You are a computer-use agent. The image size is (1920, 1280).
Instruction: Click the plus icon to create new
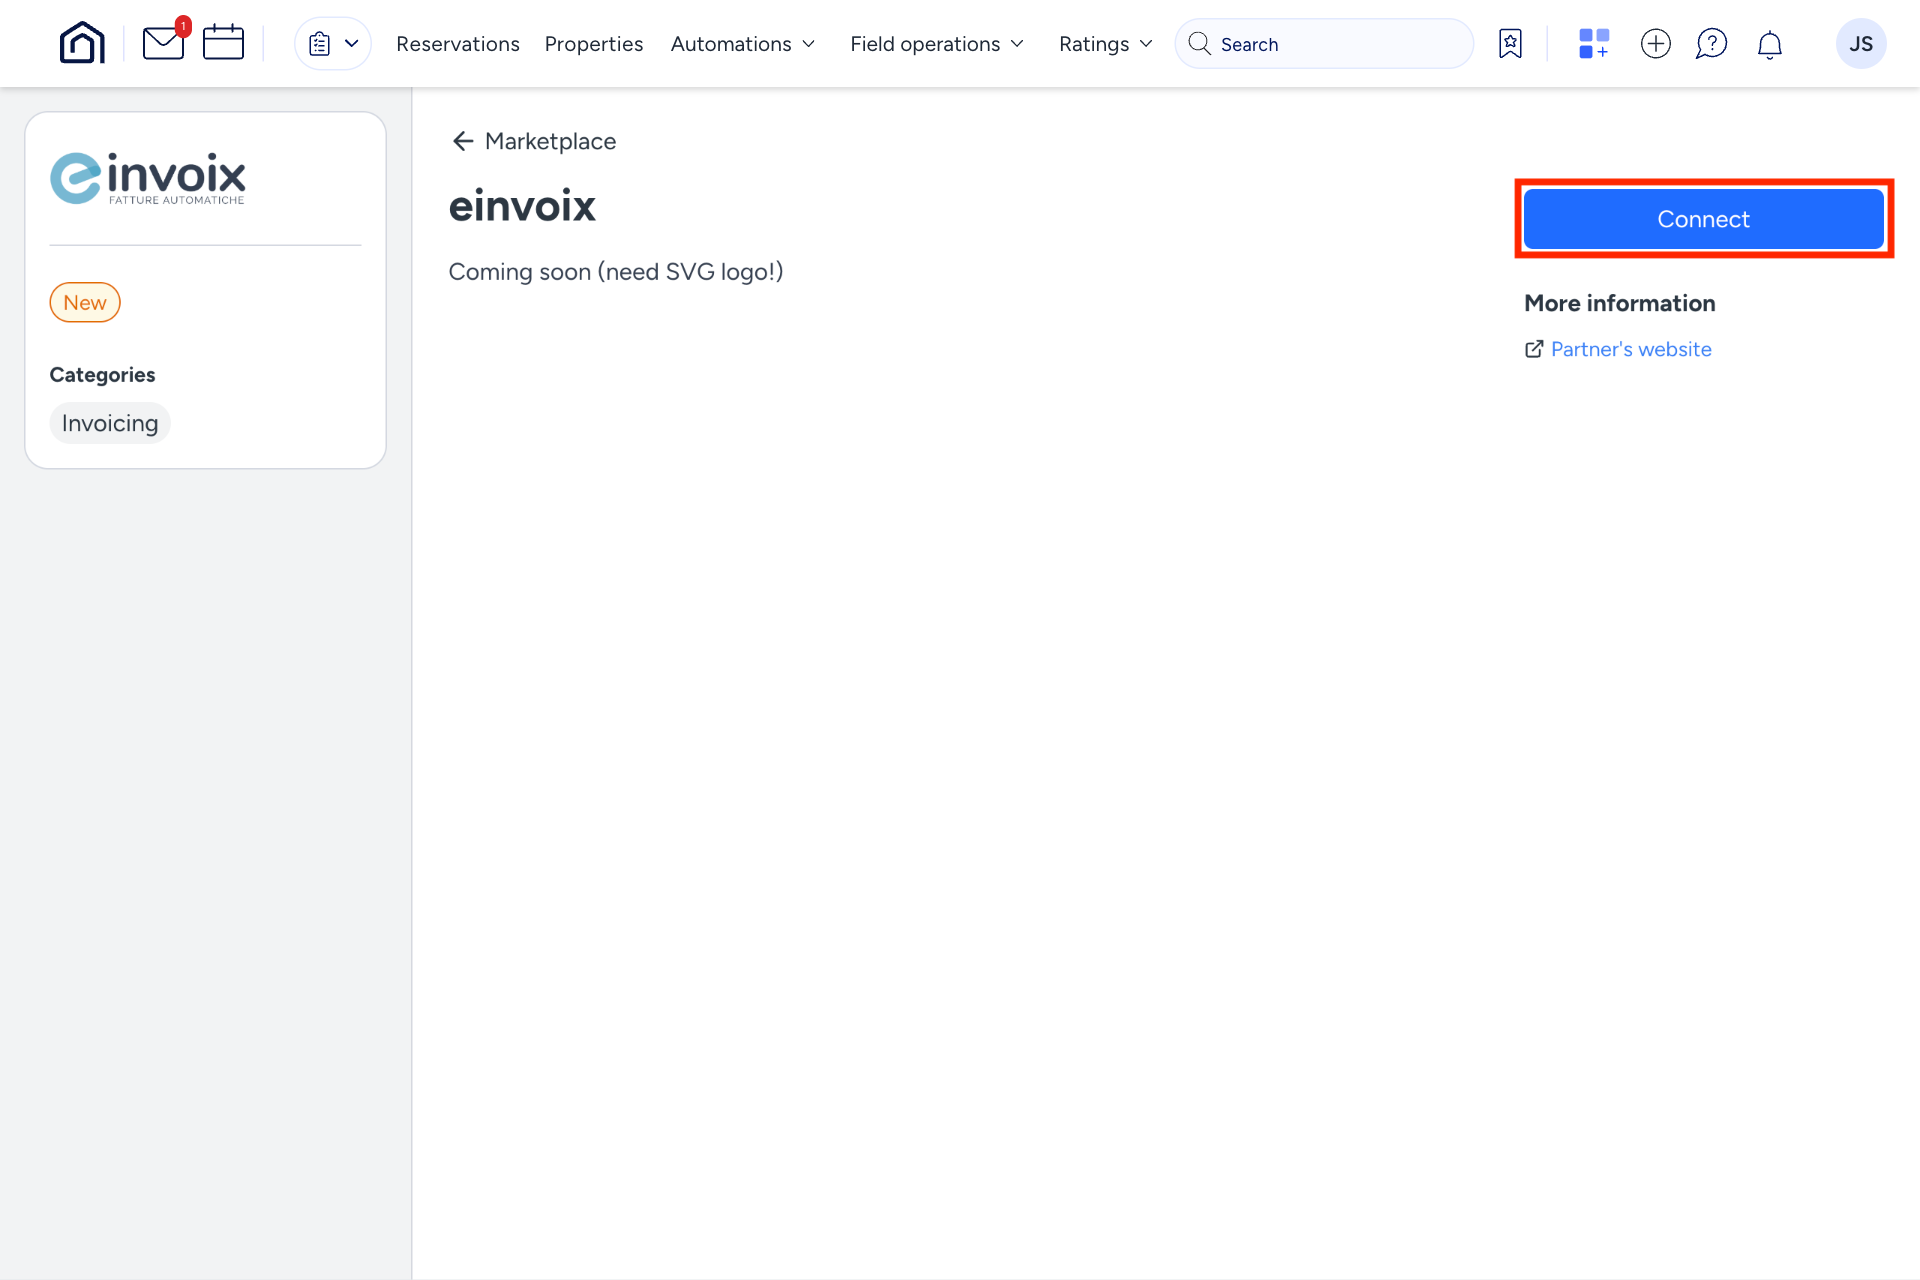tap(1655, 43)
